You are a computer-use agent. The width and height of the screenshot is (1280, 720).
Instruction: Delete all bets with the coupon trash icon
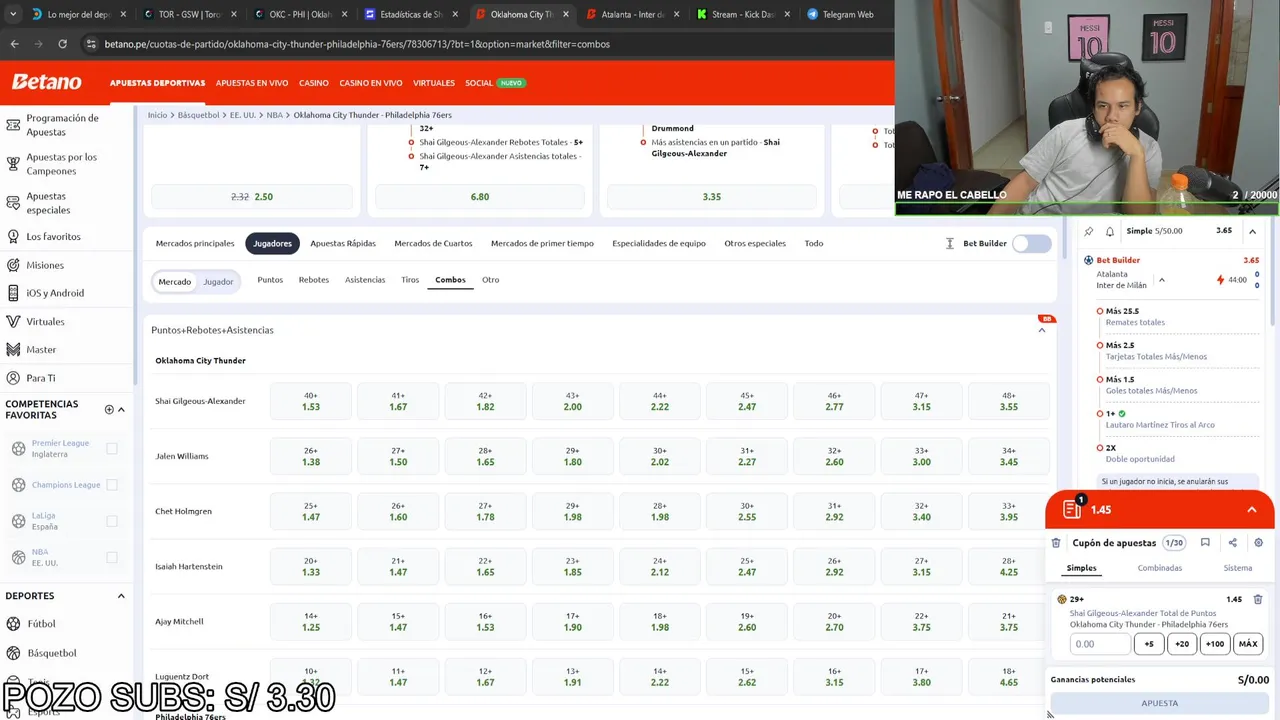(1056, 543)
